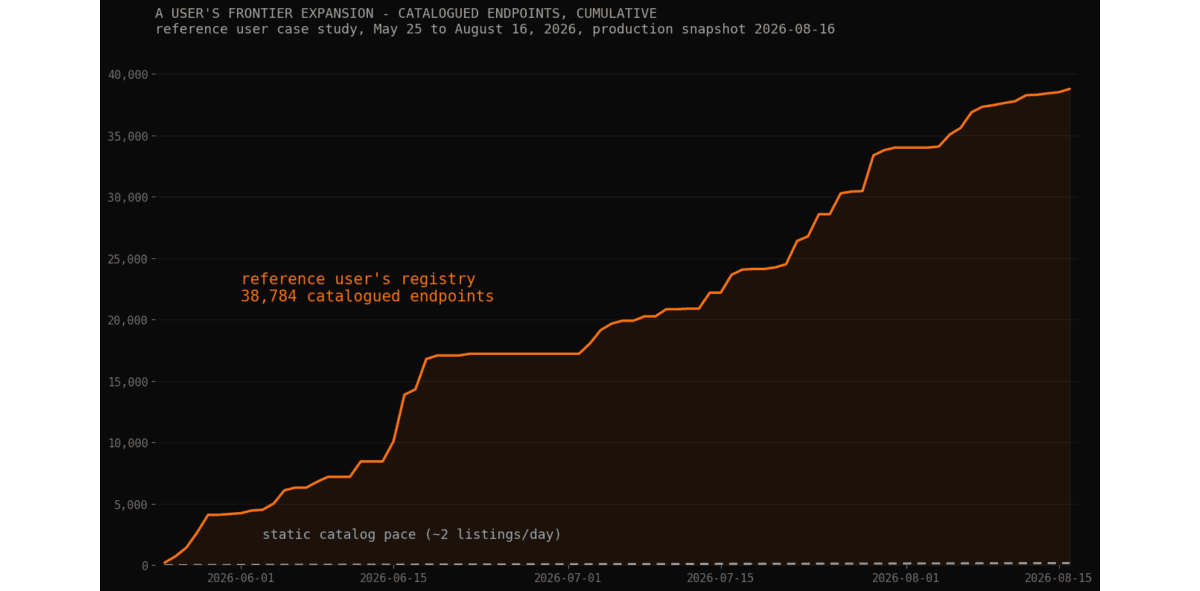Viewport: 1200px width, 591px height.
Task: Click the y-axis label 5,000
Action: [x=131, y=505]
